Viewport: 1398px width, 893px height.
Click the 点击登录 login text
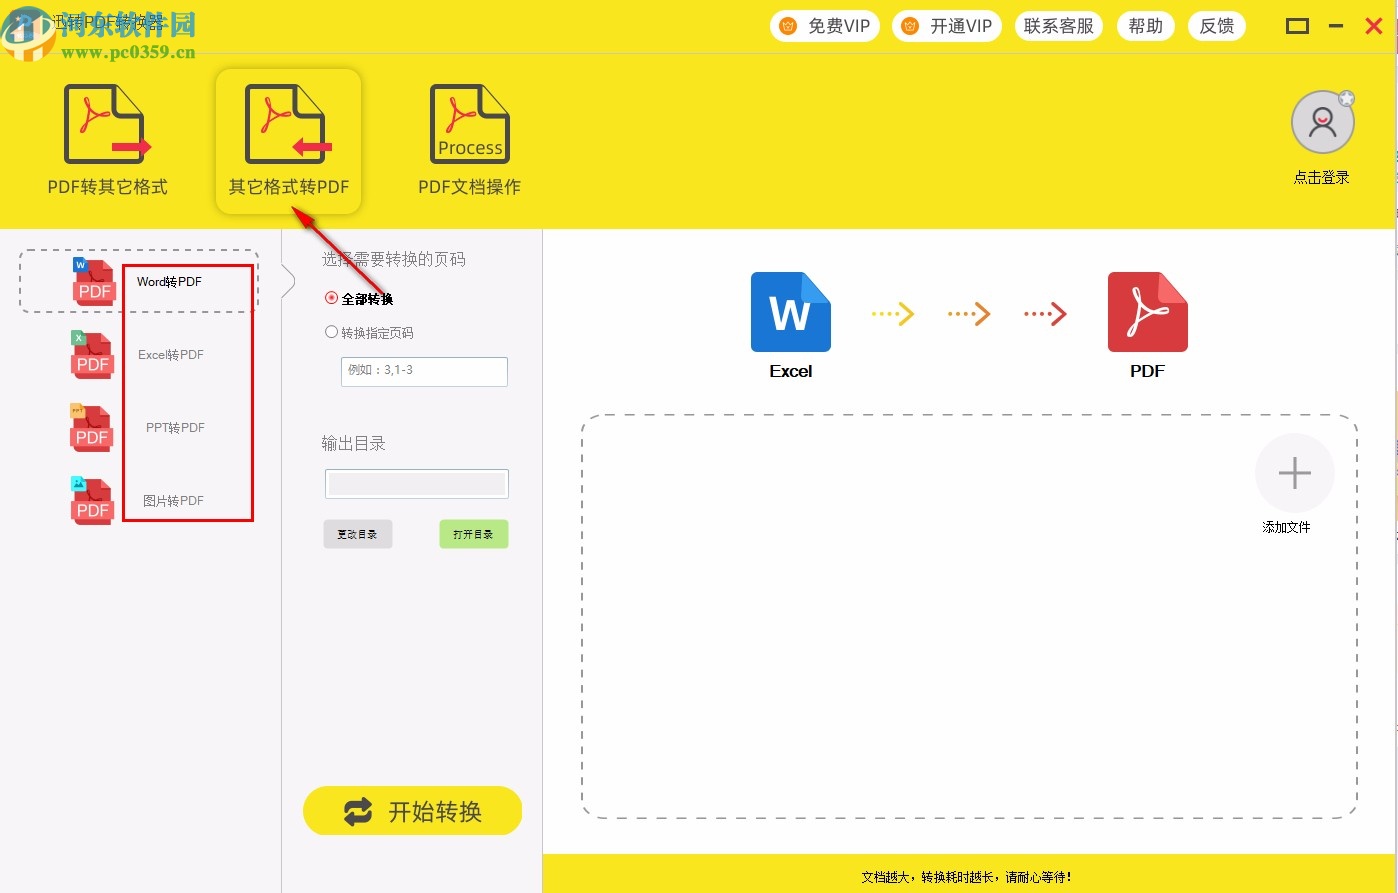click(x=1322, y=178)
